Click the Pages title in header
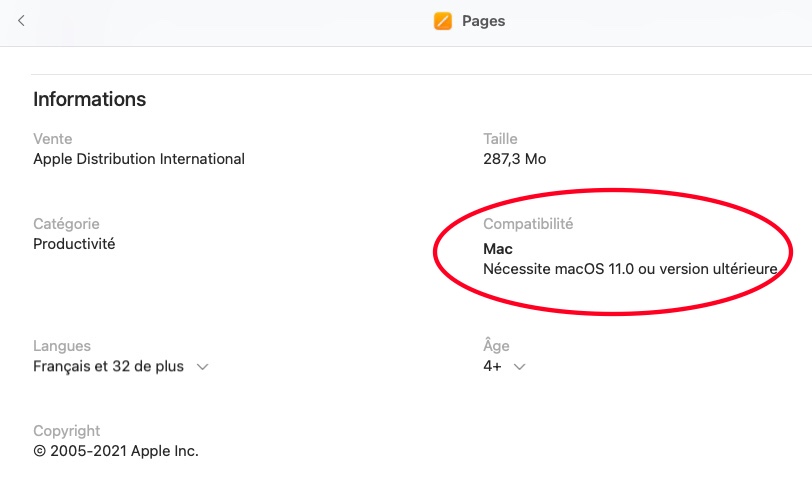This screenshot has height=480, width=812. tap(483, 21)
